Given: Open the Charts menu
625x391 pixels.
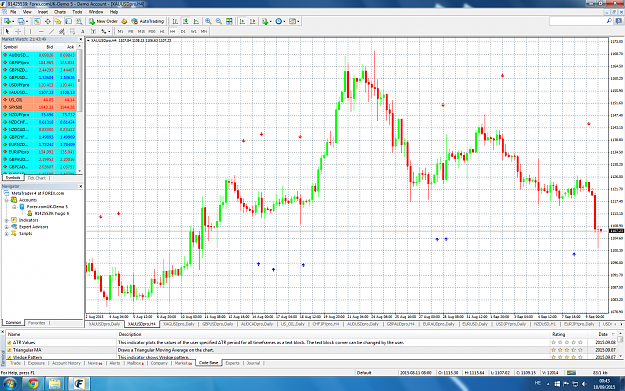Looking at the screenshot, I should pyautogui.click(x=60, y=12).
